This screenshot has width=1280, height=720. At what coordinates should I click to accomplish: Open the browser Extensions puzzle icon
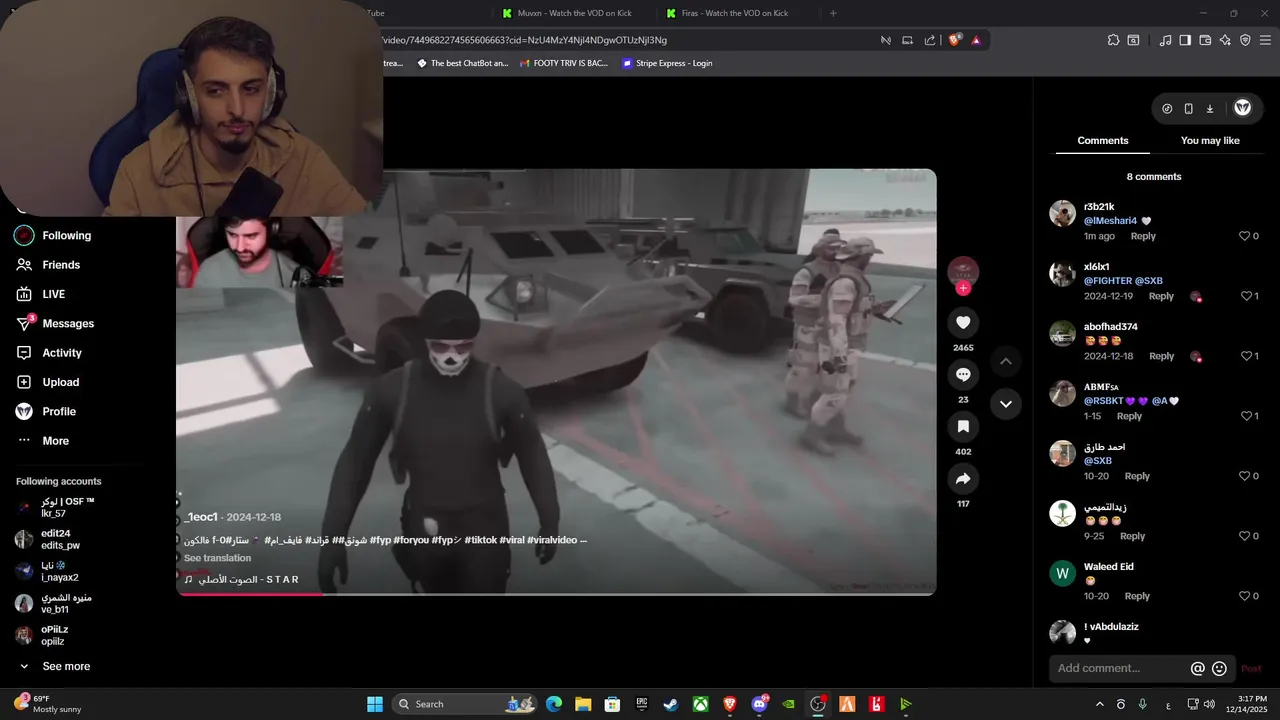point(1113,40)
